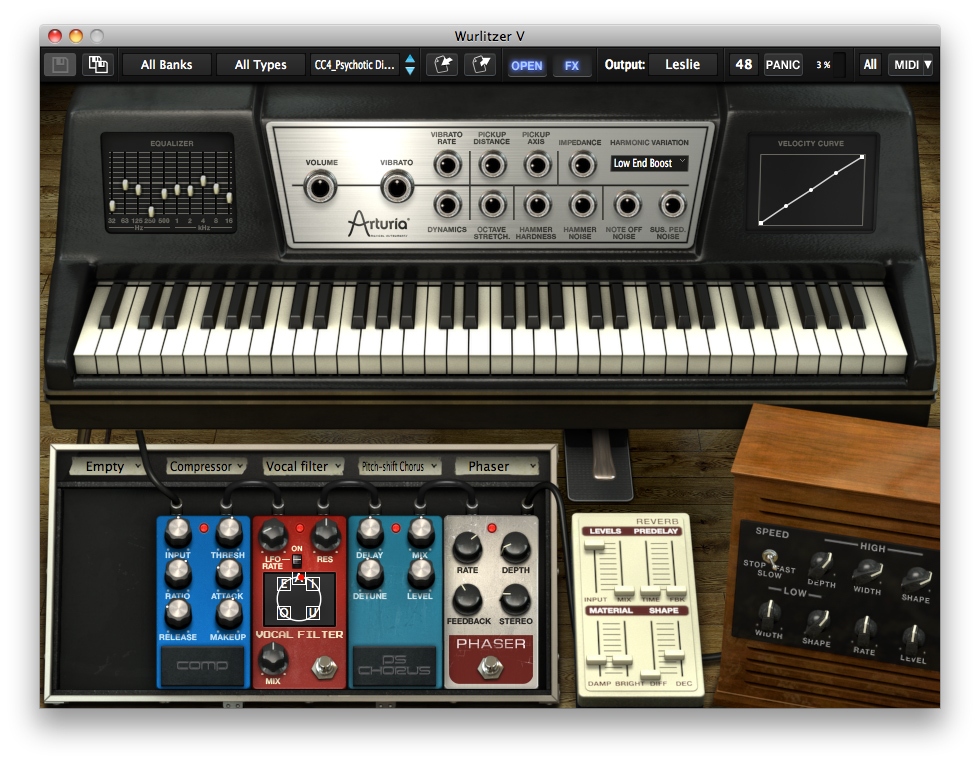Open the All Types filter menu

point(260,63)
